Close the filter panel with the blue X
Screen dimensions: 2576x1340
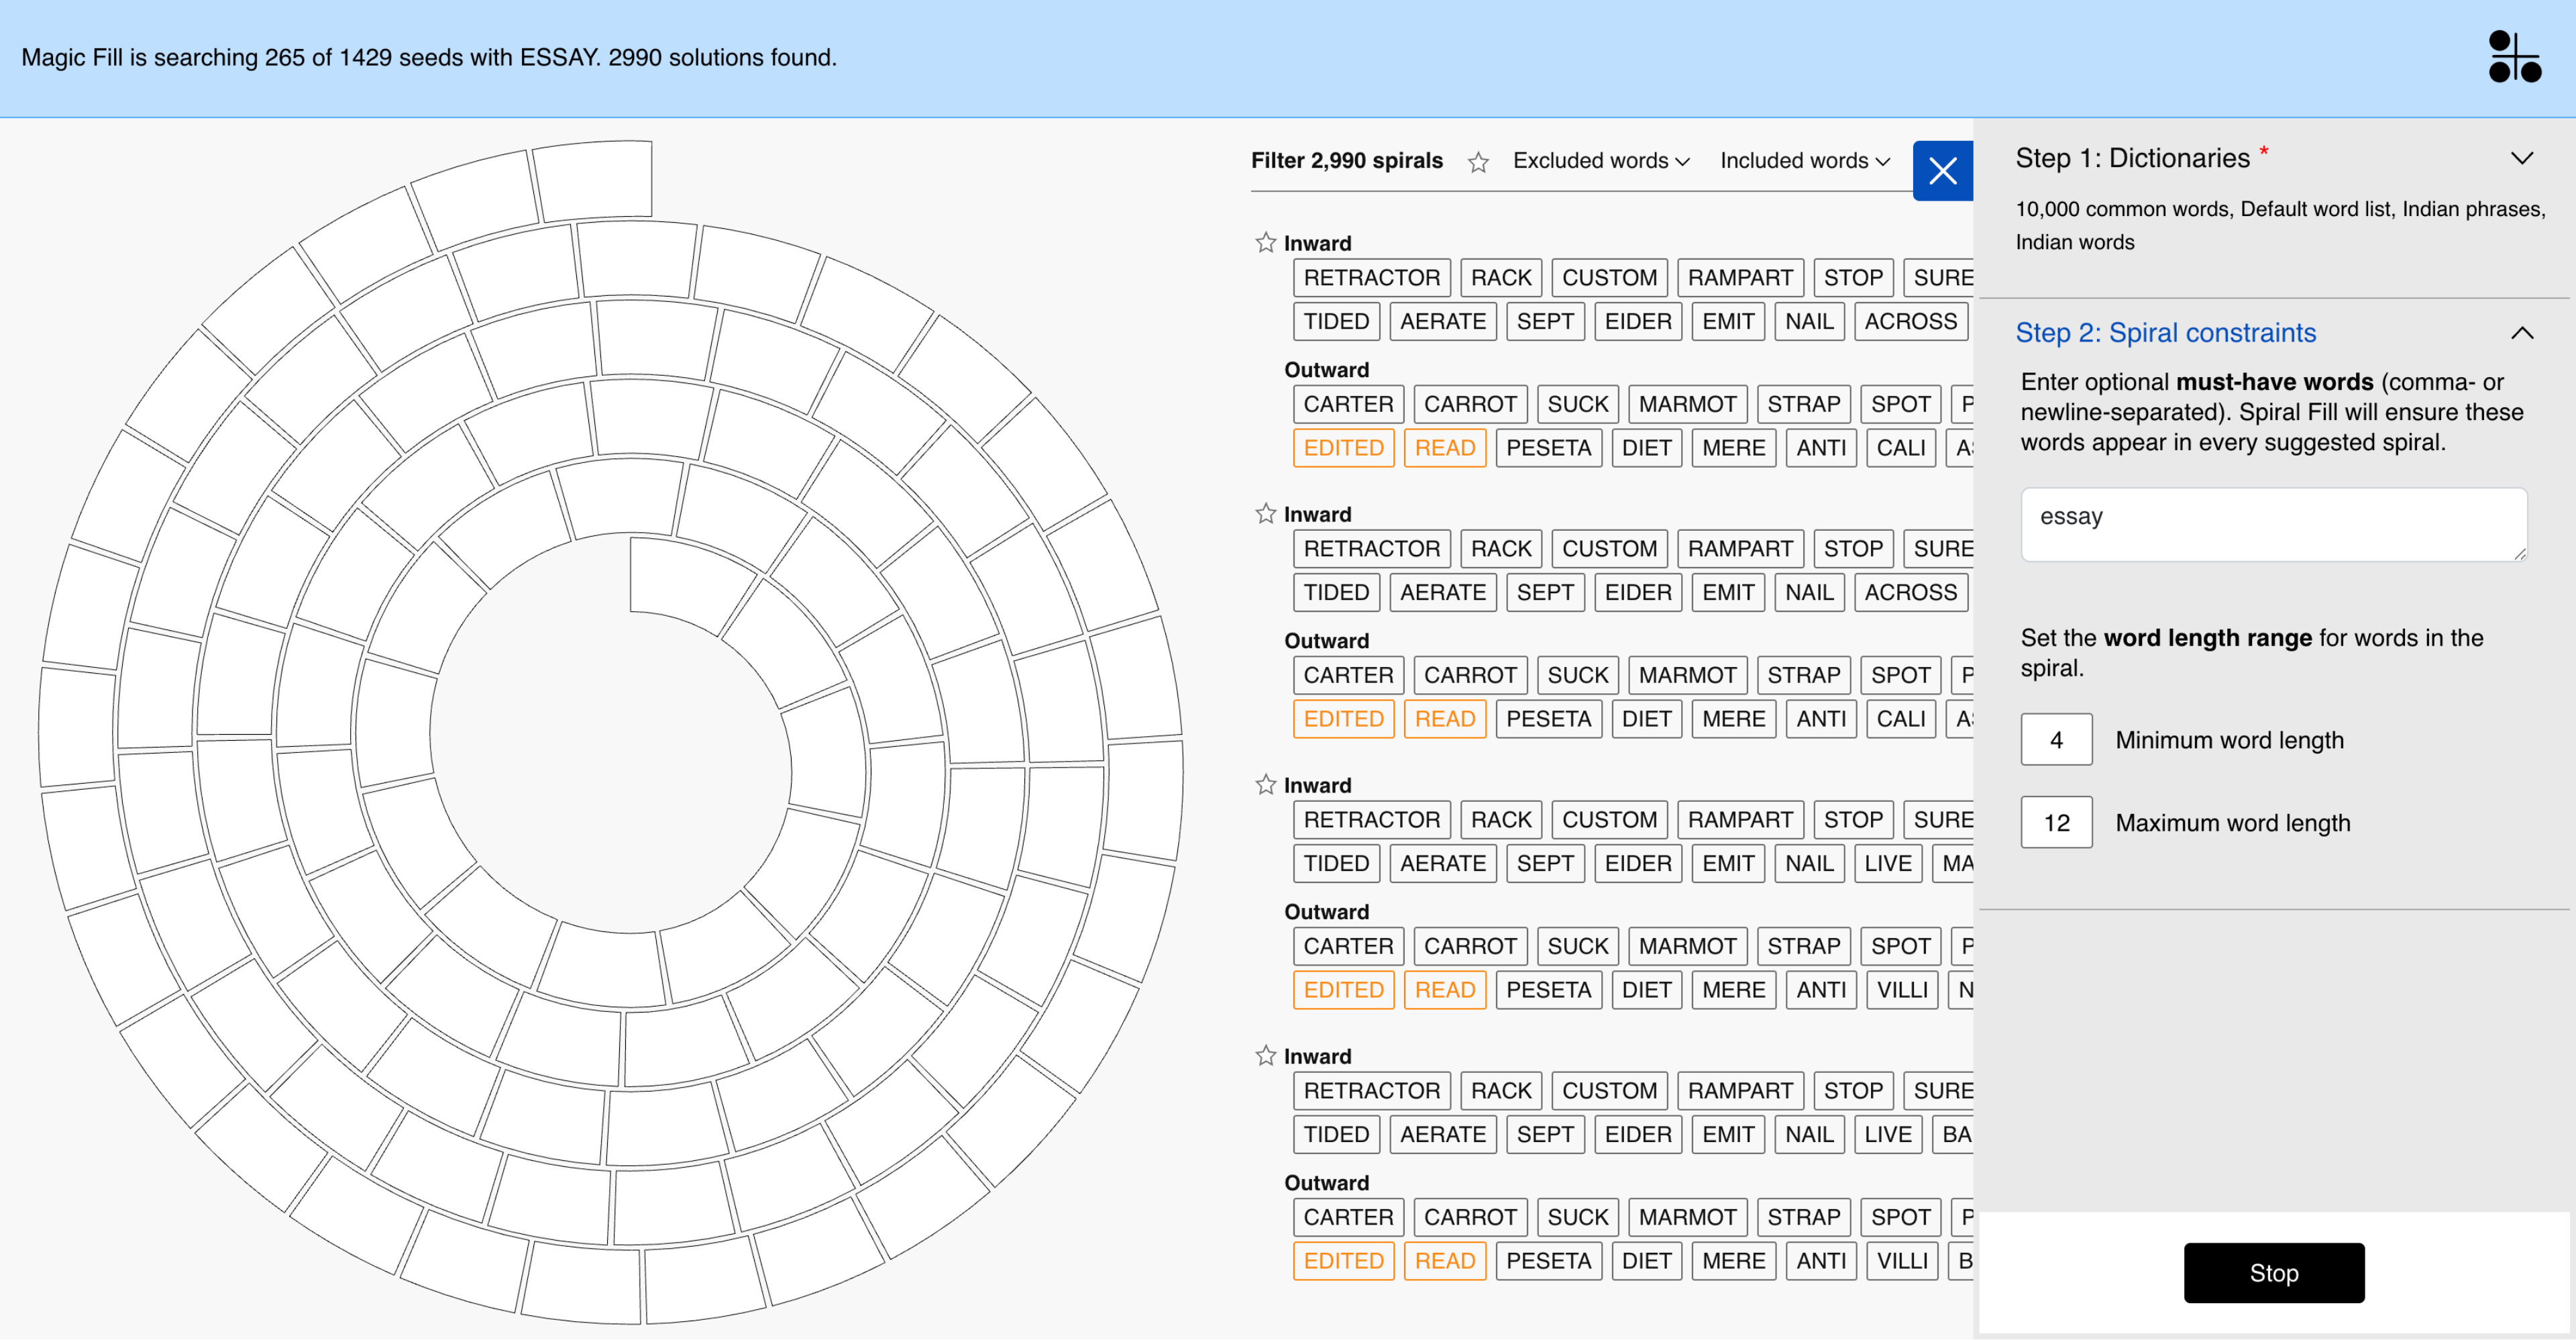(x=1942, y=171)
